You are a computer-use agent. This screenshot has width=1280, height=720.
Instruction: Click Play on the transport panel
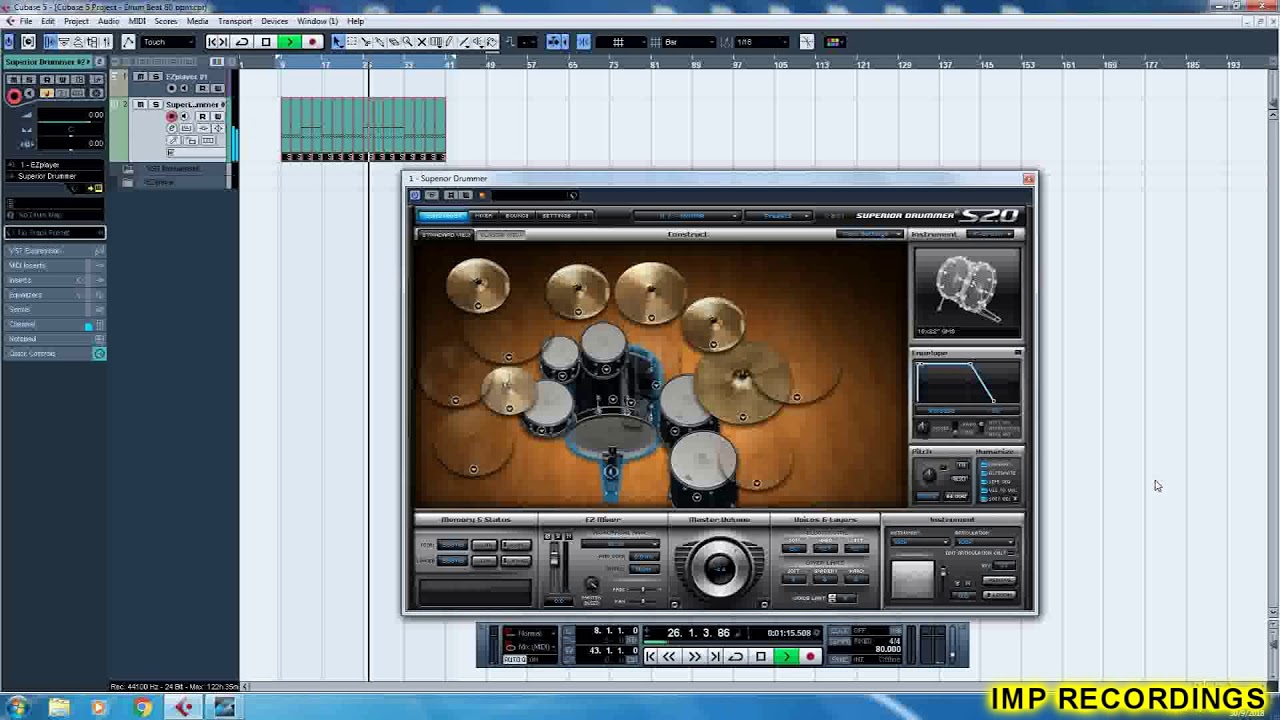click(786, 657)
